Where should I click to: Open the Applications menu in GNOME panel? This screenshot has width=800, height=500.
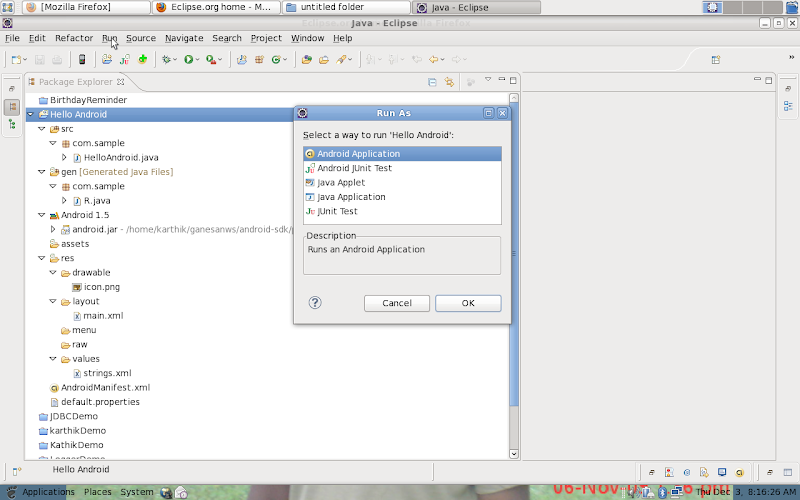tap(48, 492)
